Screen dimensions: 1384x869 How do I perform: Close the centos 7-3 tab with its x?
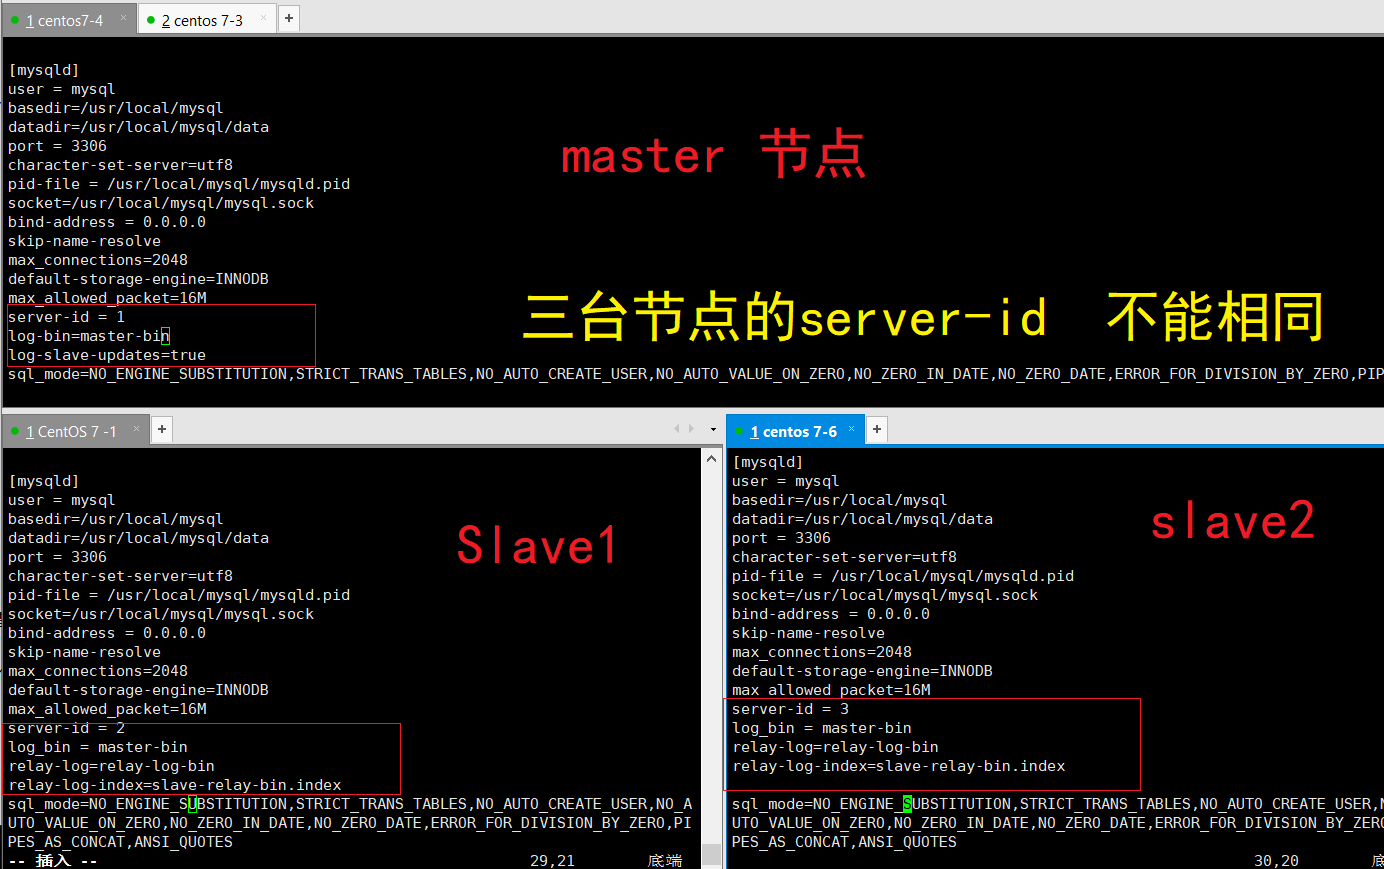[264, 17]
